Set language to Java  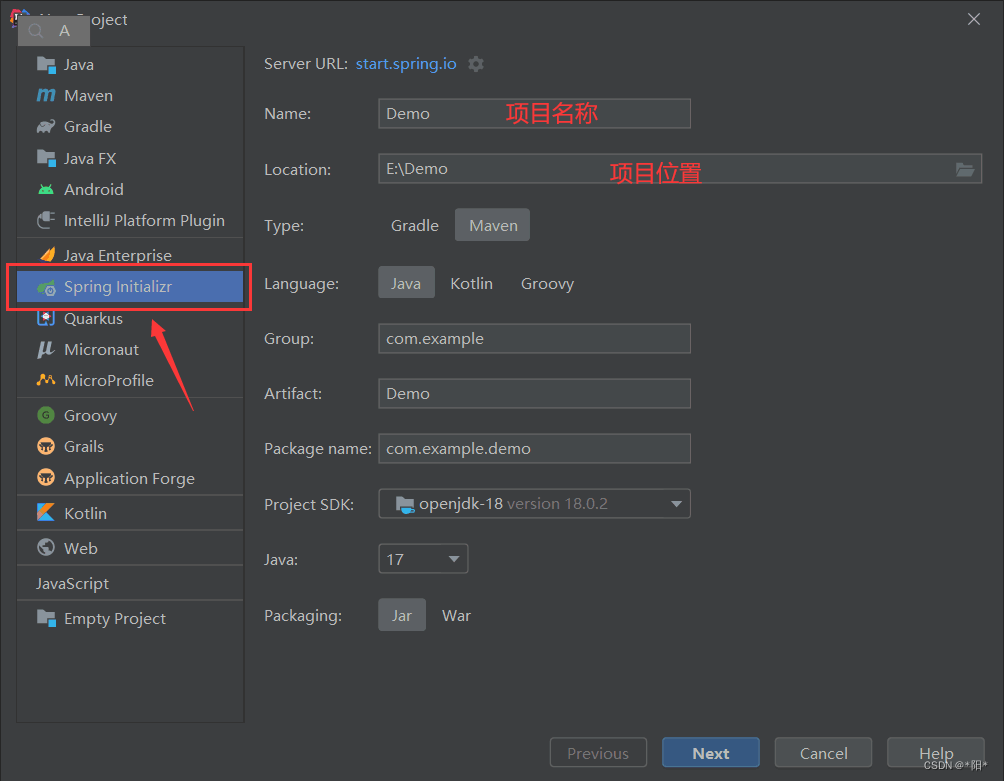coord(406,283)
